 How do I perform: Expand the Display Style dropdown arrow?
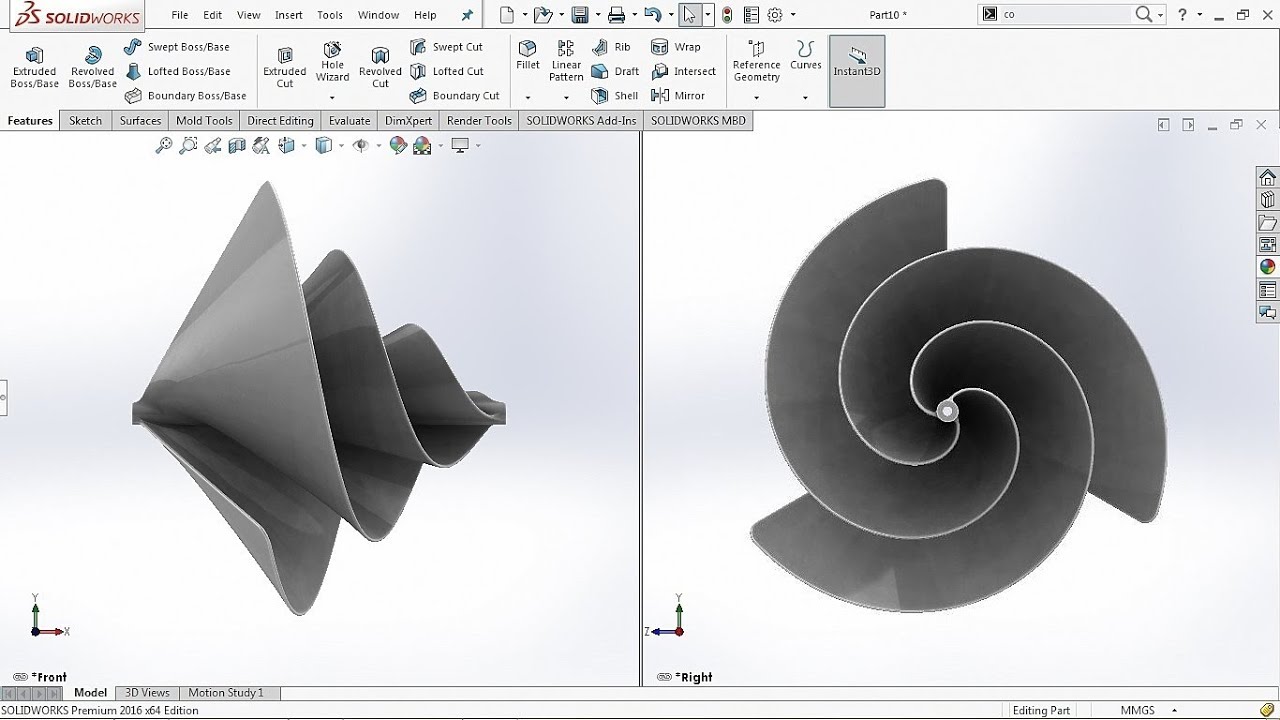click(341, 146)
